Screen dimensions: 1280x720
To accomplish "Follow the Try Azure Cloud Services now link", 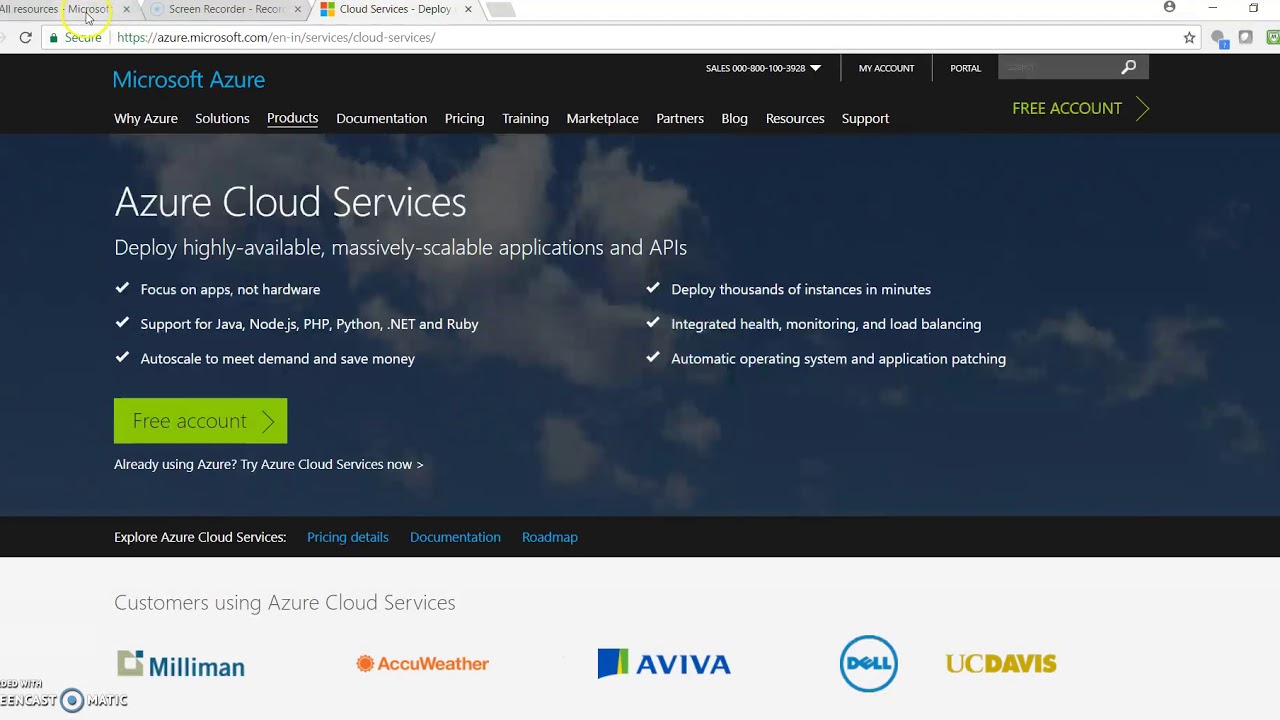I will point(332,464).
